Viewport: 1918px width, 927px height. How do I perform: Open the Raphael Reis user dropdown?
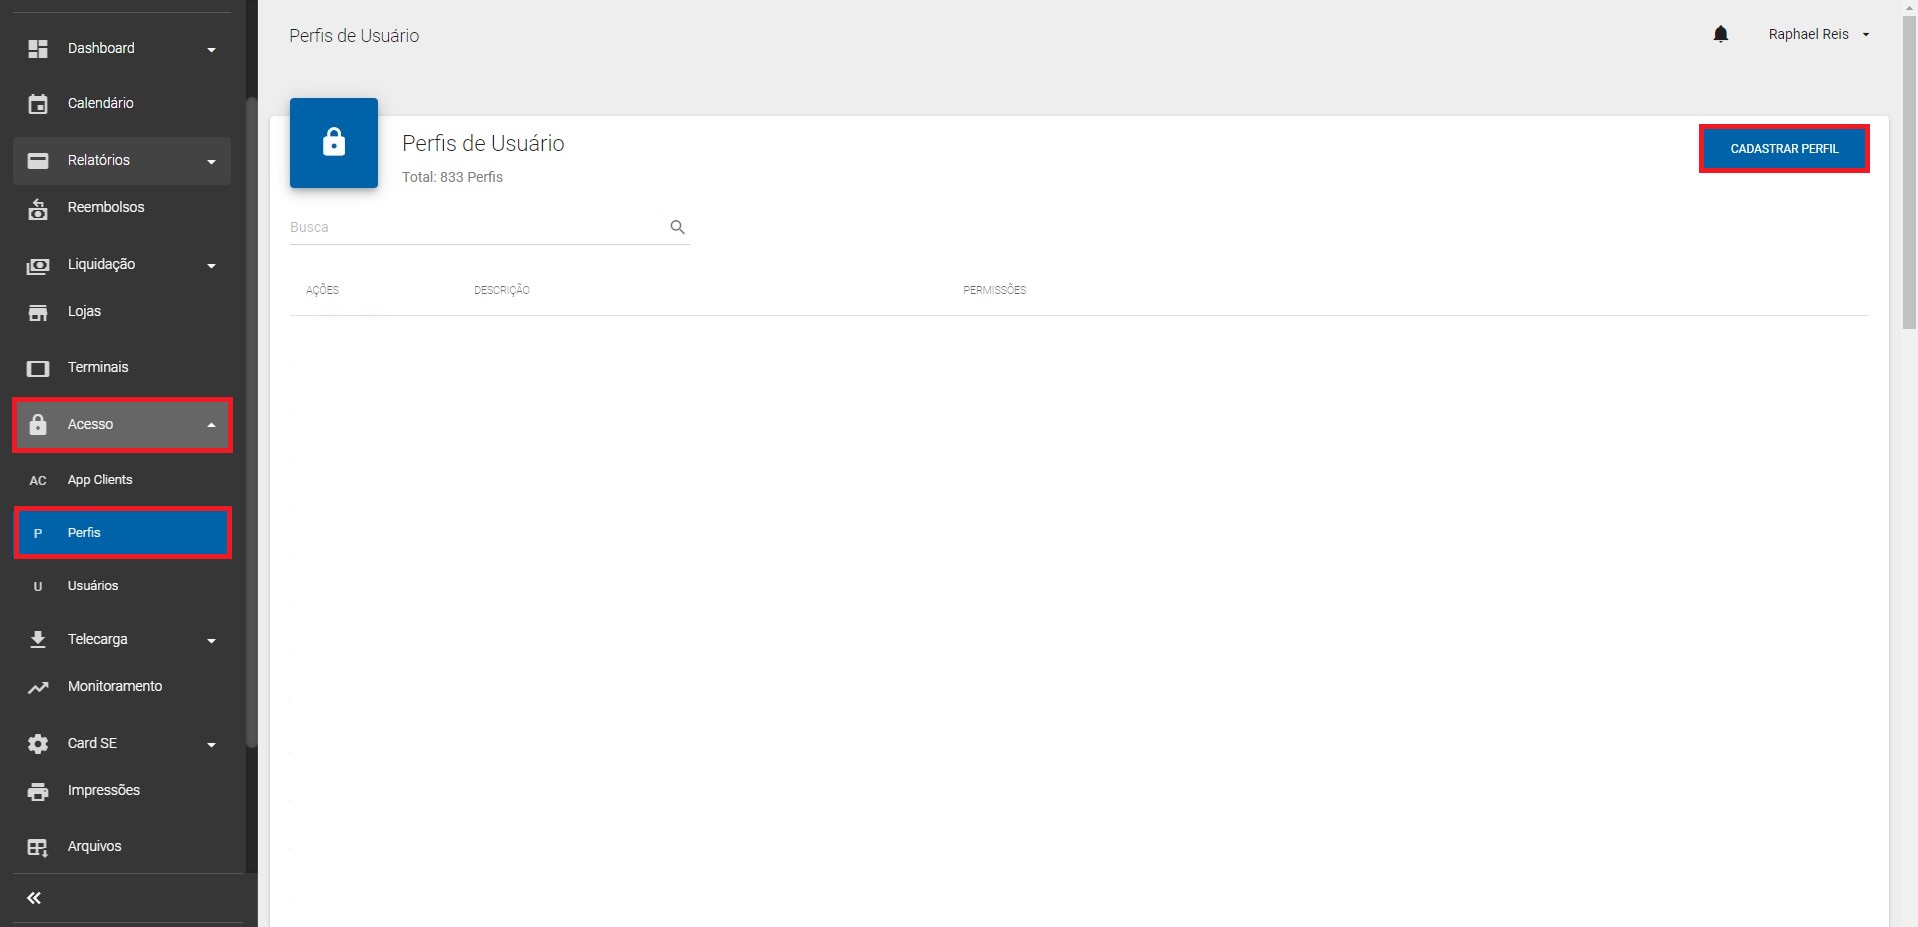click(x=1818, y=35)
